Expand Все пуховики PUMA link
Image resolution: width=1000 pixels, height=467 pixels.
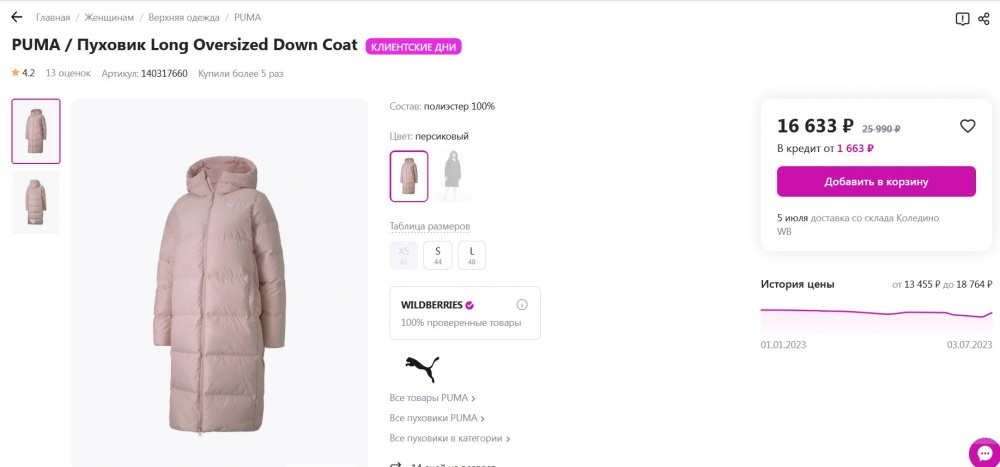click(x=437, y=419)
